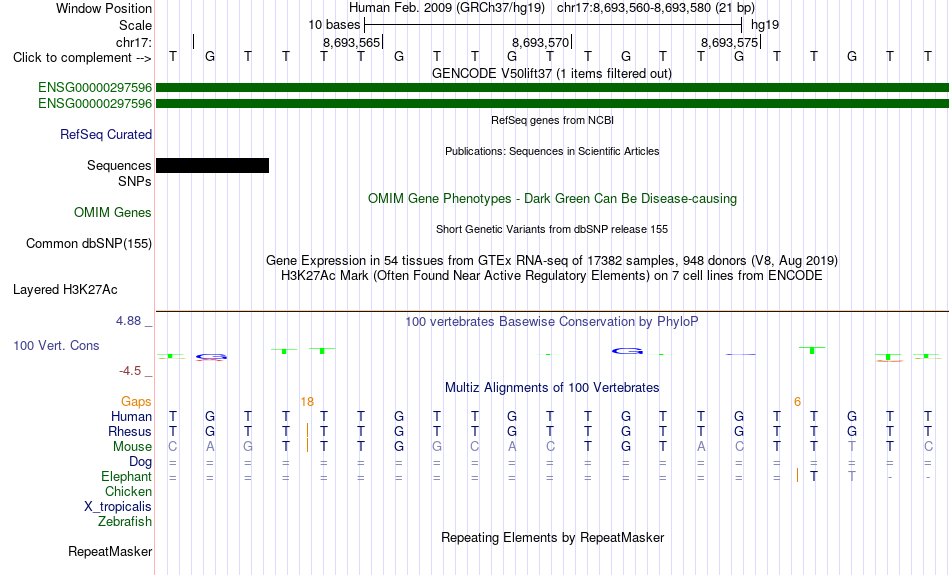
Task: Click 'RefSeq genes from NCBI' track title
Action: 552,120
